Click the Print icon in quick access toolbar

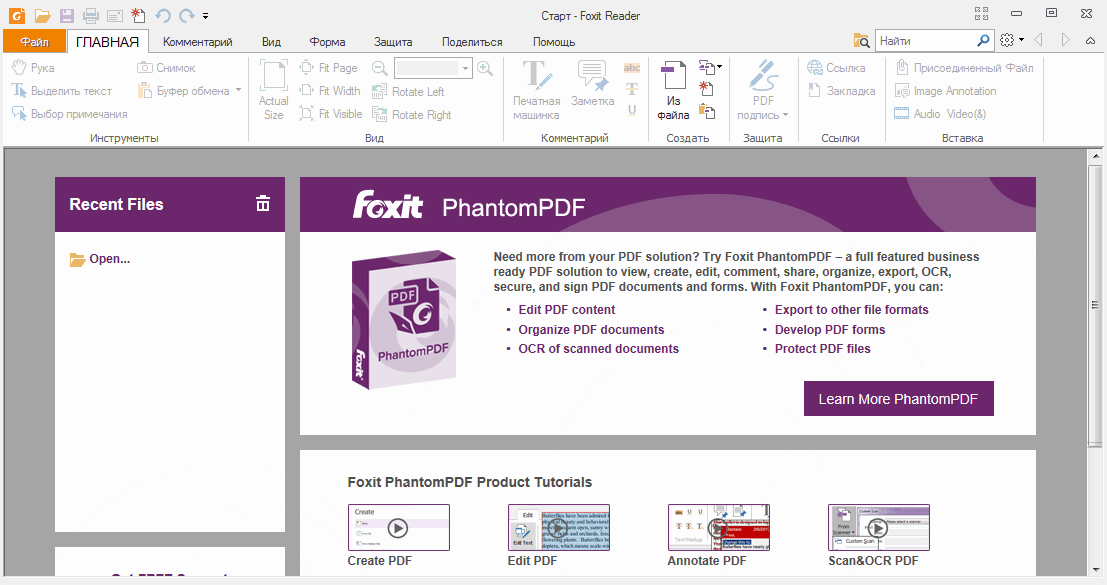click(90, 15)
